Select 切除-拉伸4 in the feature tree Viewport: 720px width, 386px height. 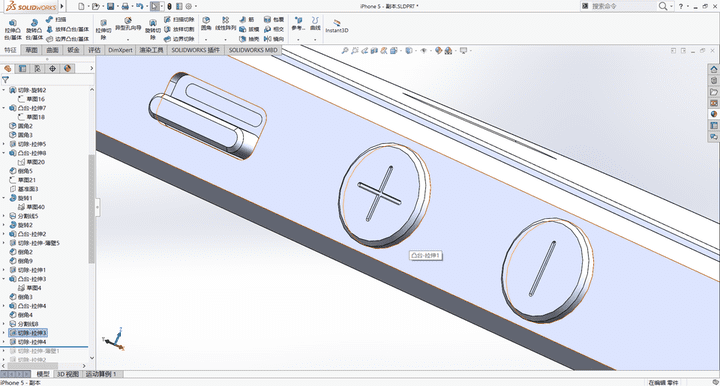coord(28,342)
